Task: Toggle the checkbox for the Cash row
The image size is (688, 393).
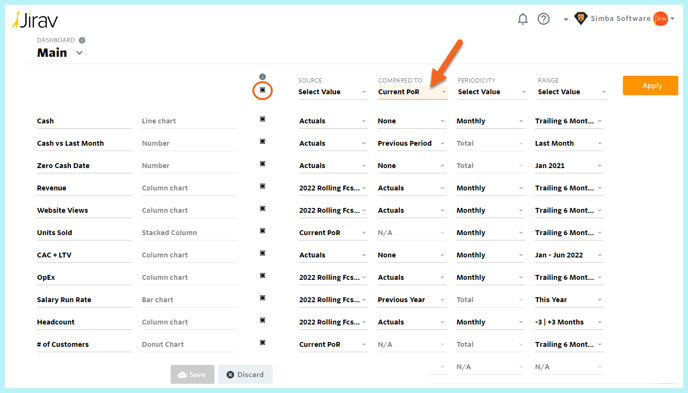Action: pos(262,119)
